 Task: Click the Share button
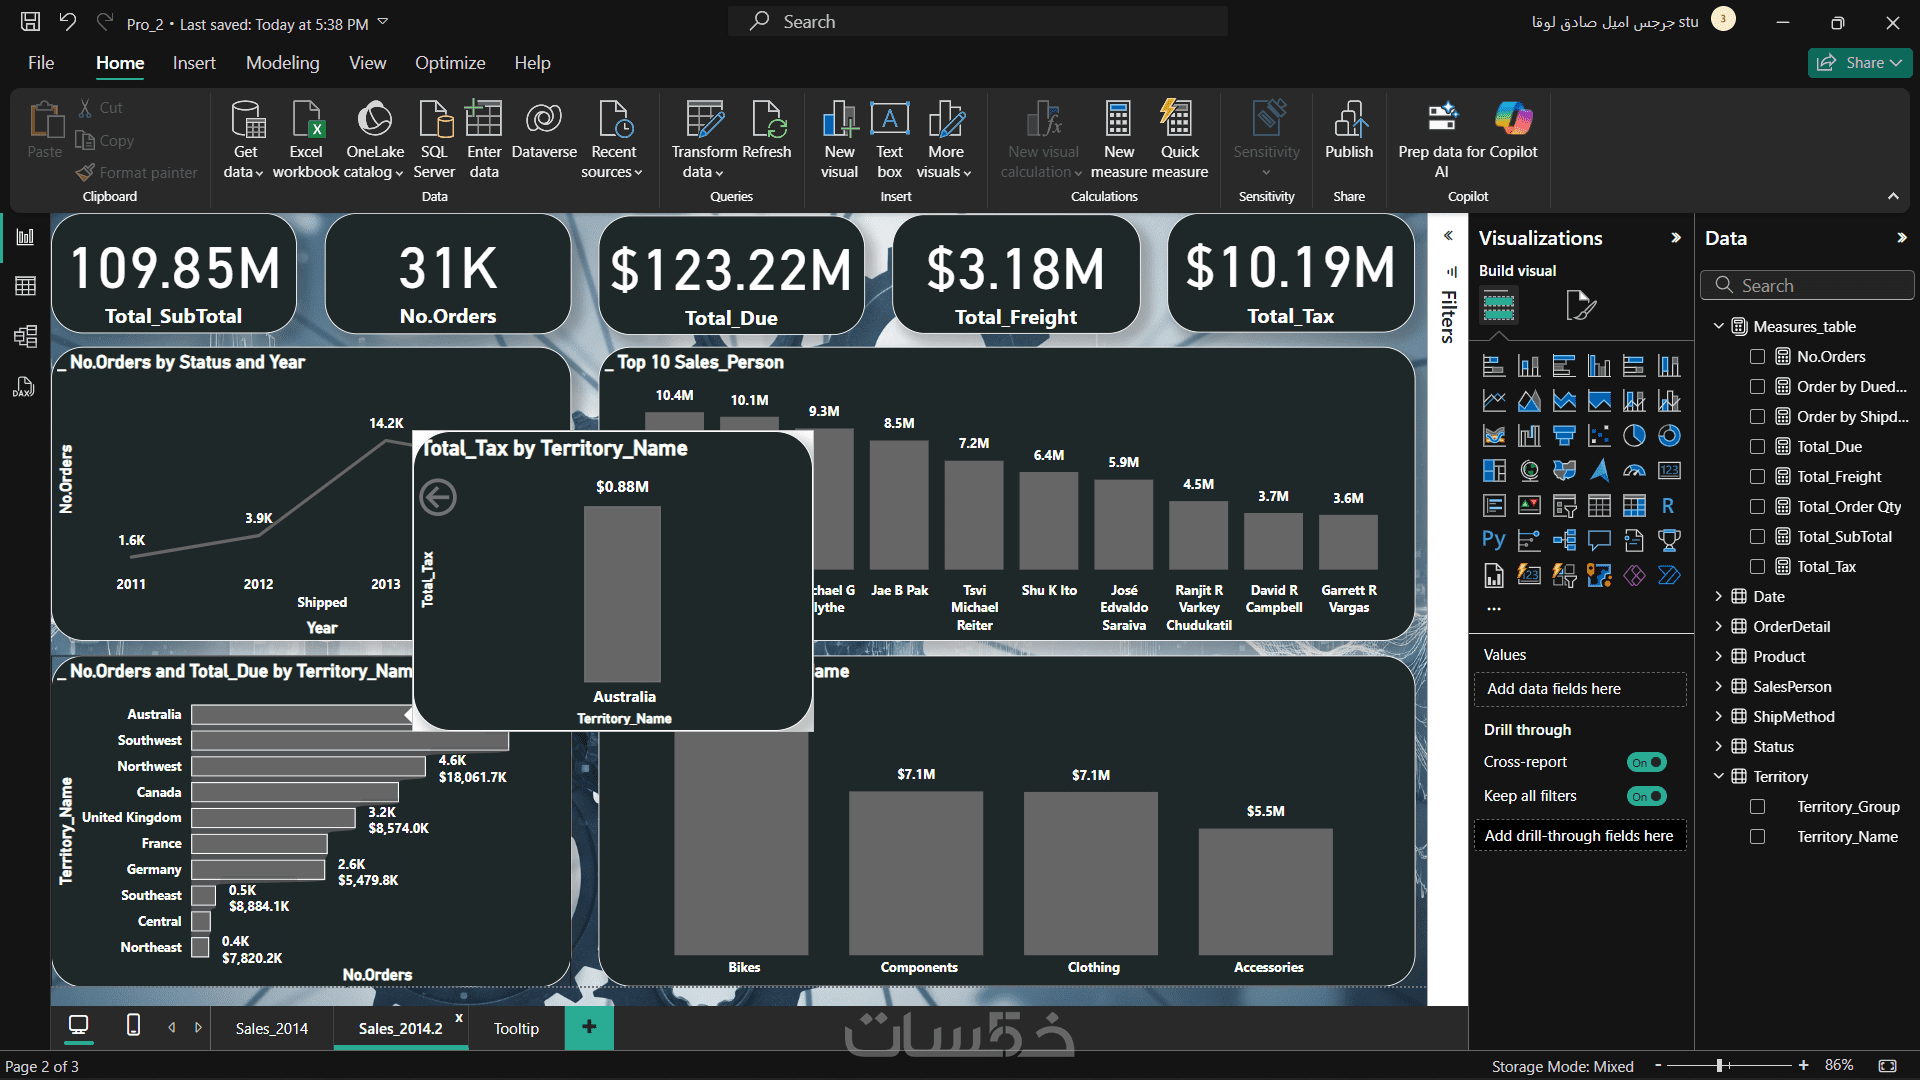[1859, 63]
